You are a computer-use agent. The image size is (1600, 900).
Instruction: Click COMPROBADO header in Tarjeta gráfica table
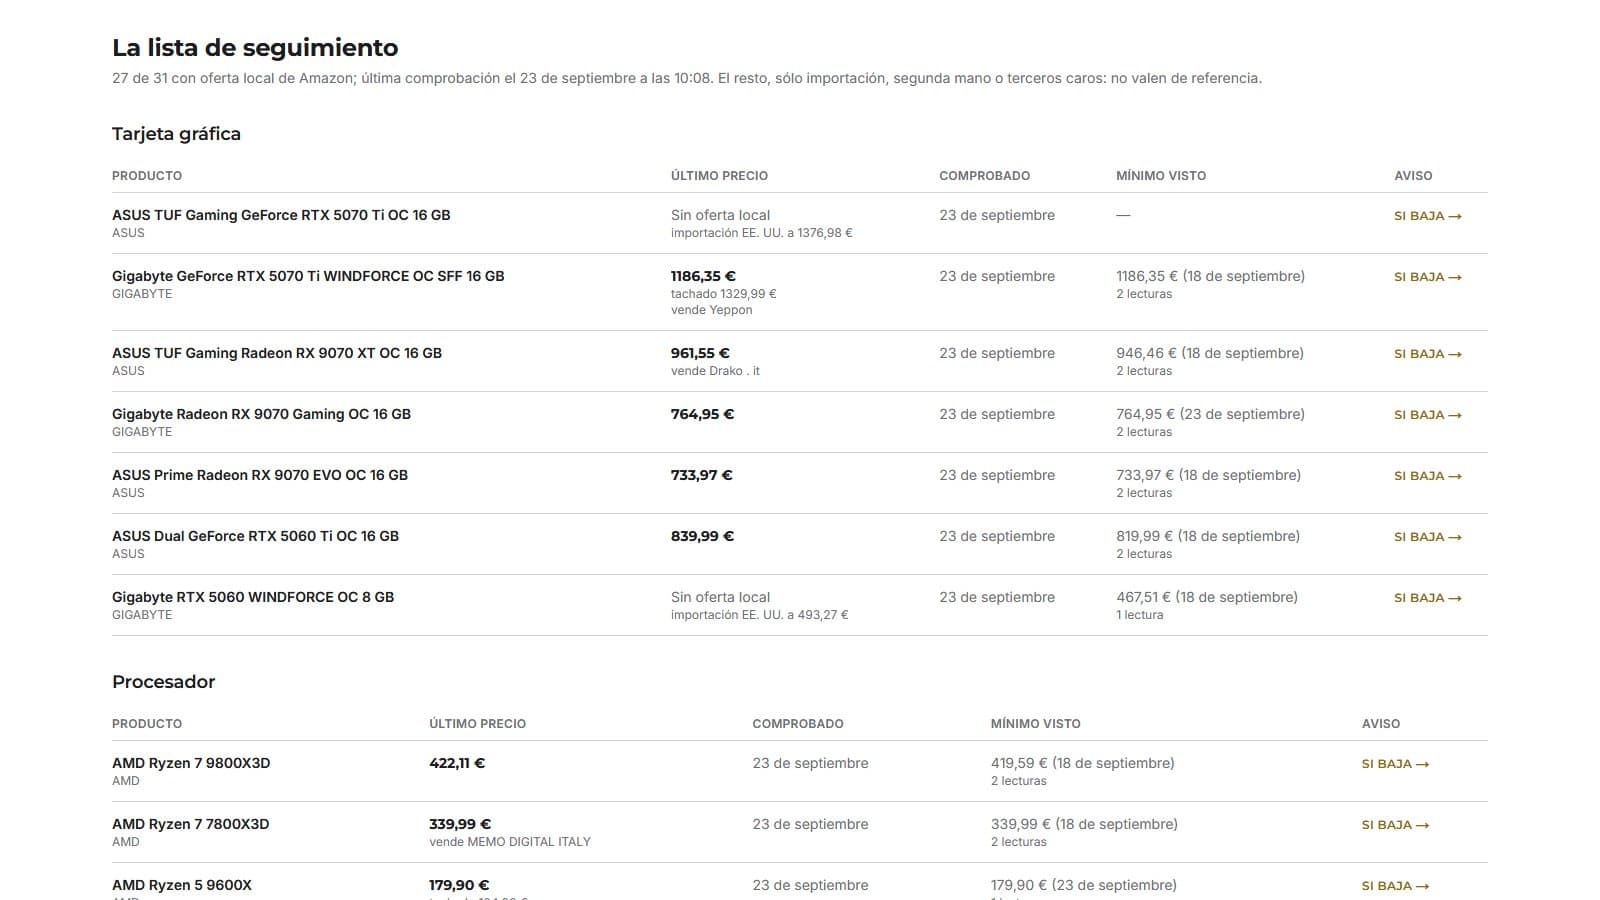(x=984, y=176)
